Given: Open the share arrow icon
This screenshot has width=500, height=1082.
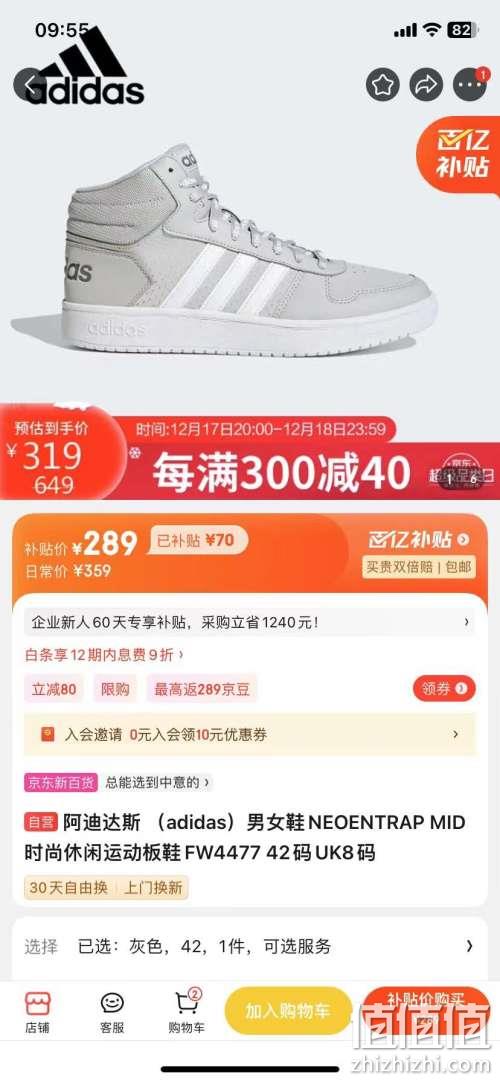Looking at the screenshot, I should (x=426, y=85).
